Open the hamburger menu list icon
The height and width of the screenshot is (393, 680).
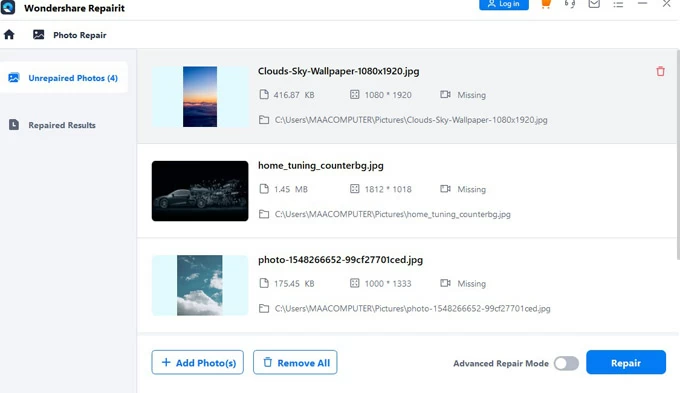click(618, 4)
